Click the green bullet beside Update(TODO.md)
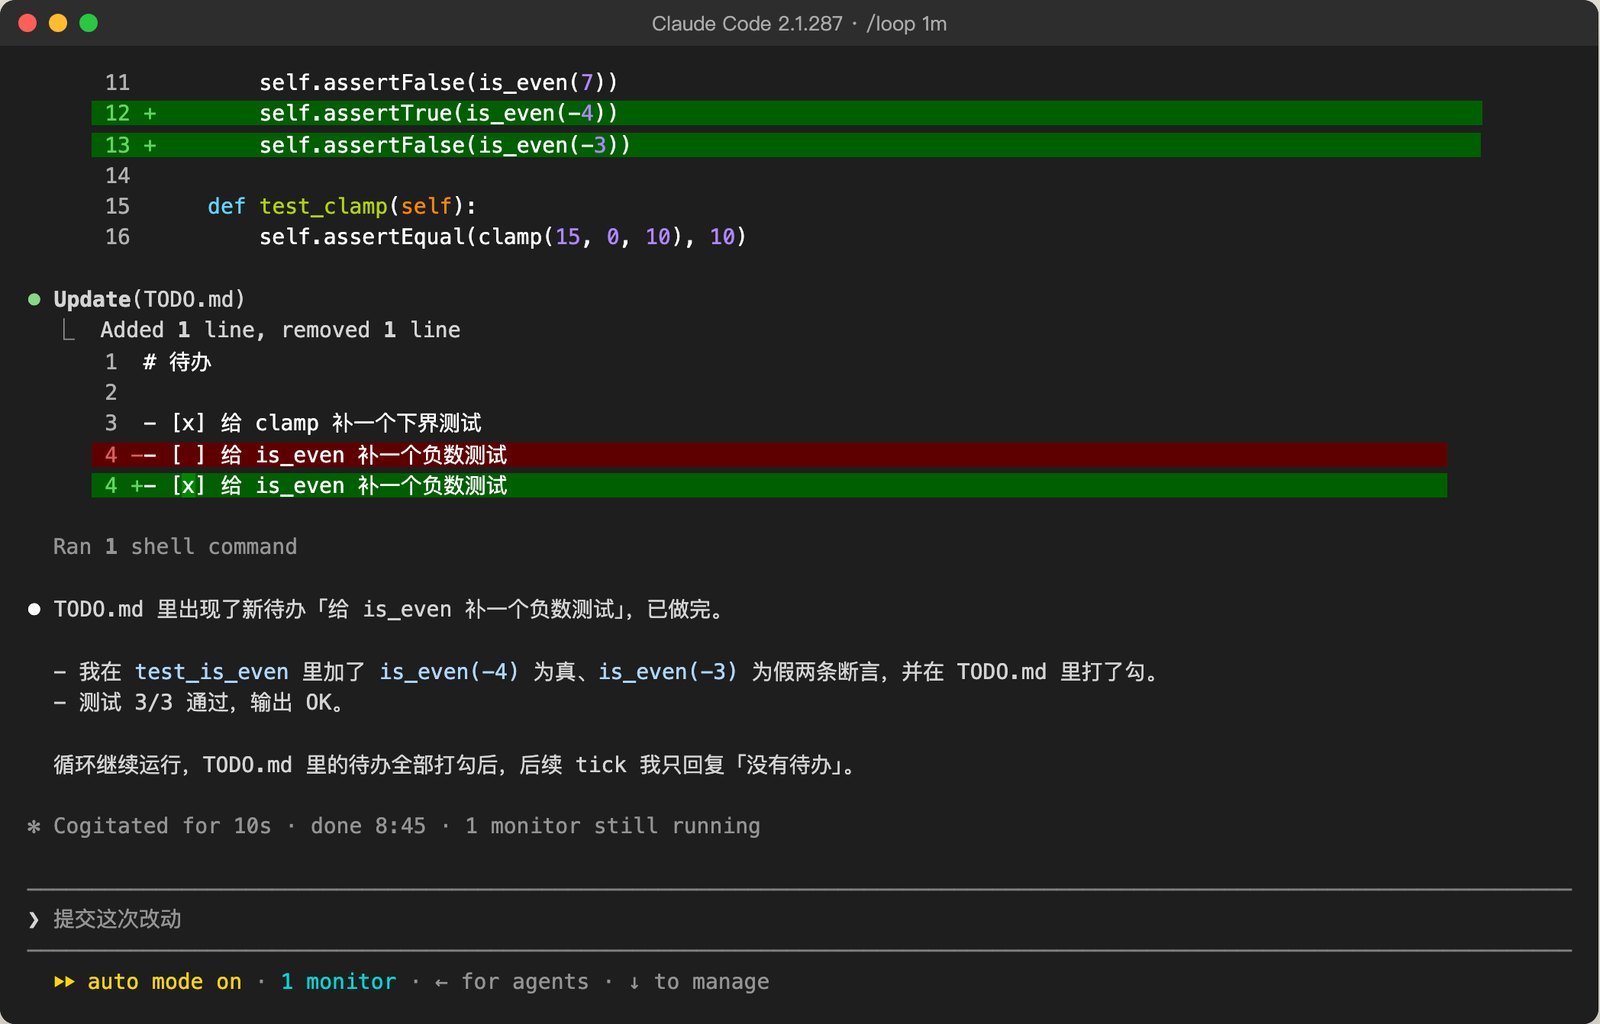The height and width of the screenshot is (1024, 1600). [34, 299]
